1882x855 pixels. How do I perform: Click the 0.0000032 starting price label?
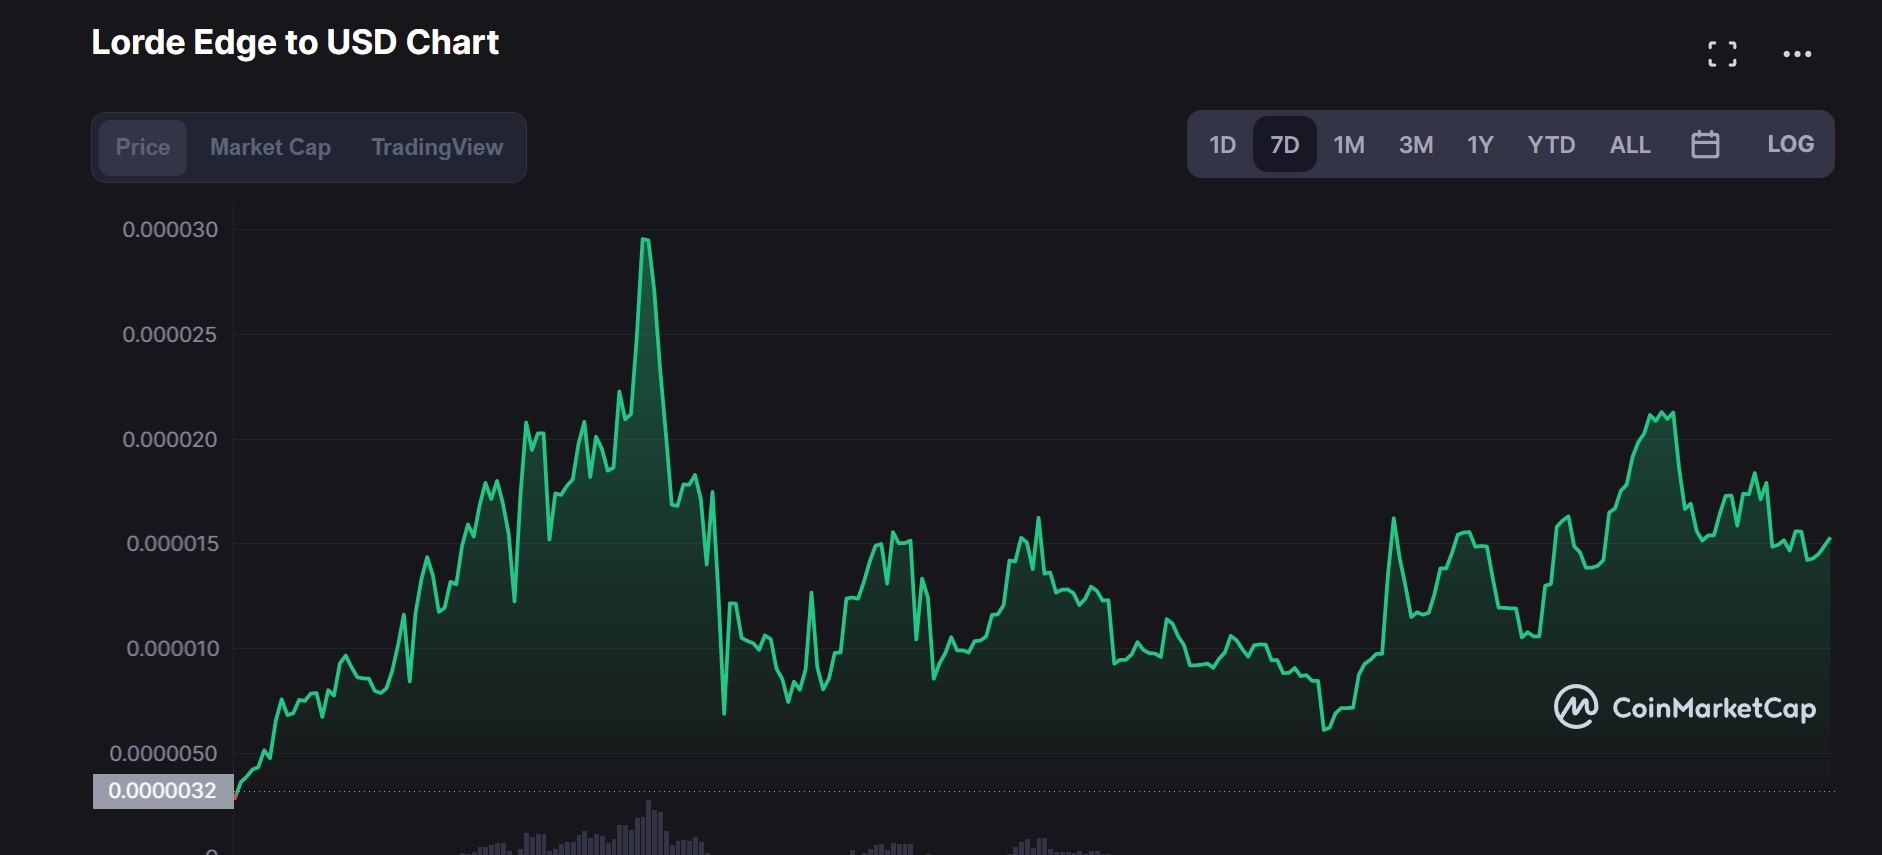pyautogui.click(x=162, y=791)
